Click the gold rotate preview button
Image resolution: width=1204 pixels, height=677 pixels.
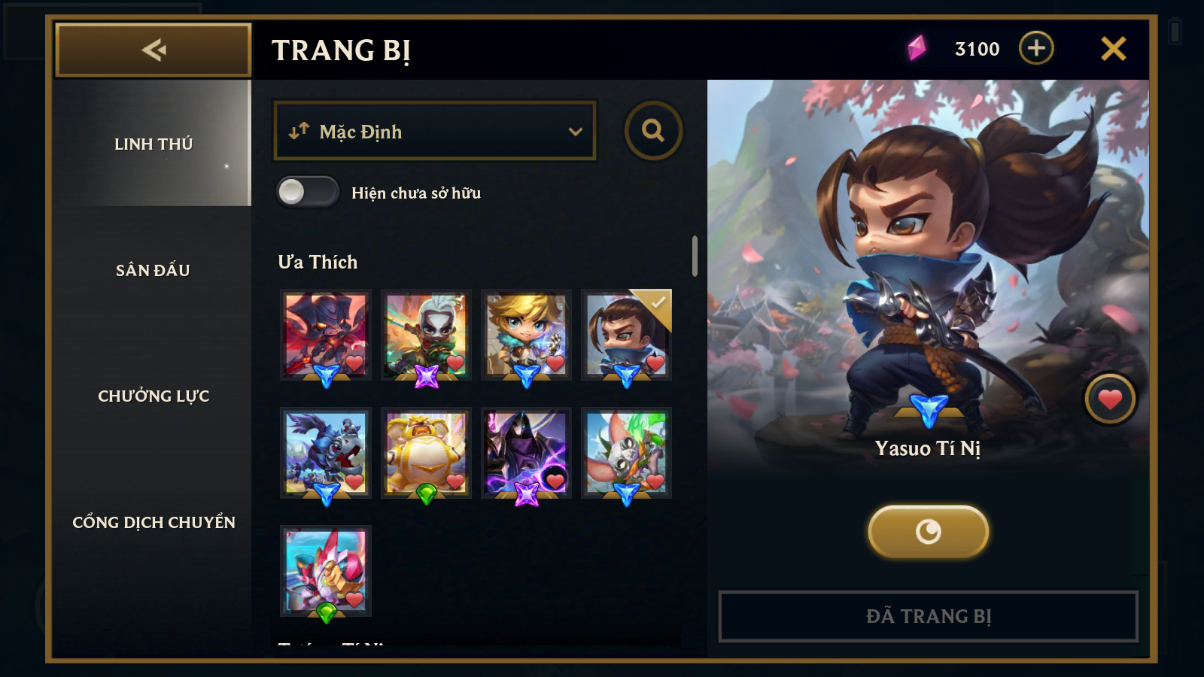928,531
